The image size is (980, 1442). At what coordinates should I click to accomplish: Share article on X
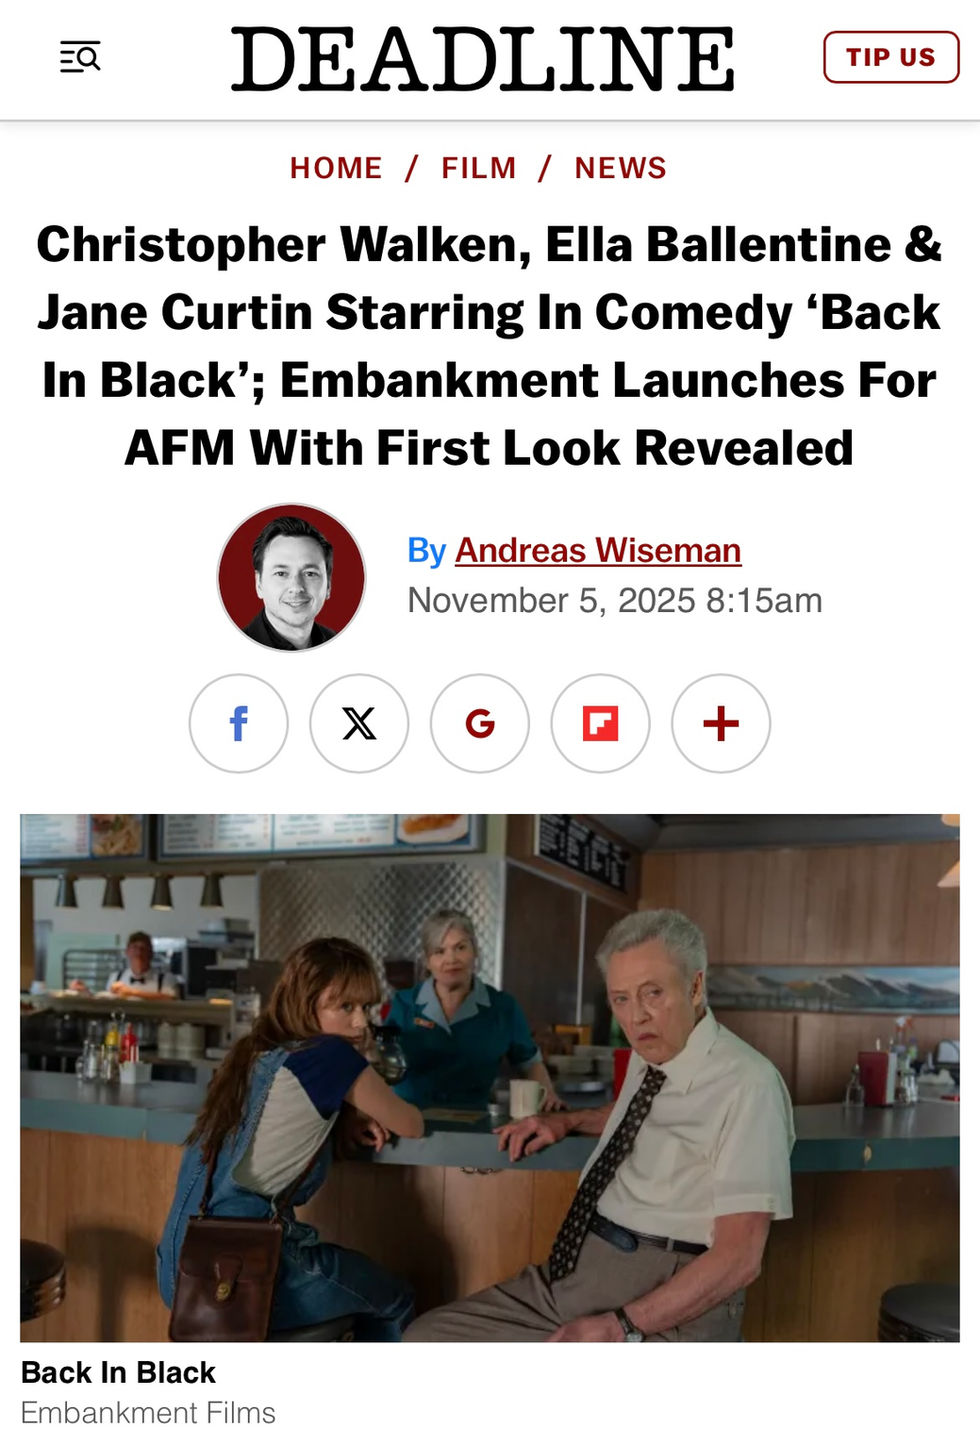click(x=359, y=723)
